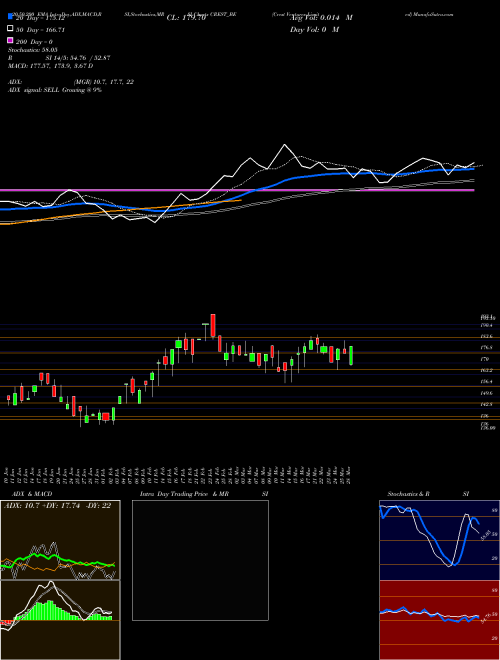Click the blue 20 Day legend swatch
Viewport: 500px width, 660px height.
pyautogui.click(x=10, y=17)
